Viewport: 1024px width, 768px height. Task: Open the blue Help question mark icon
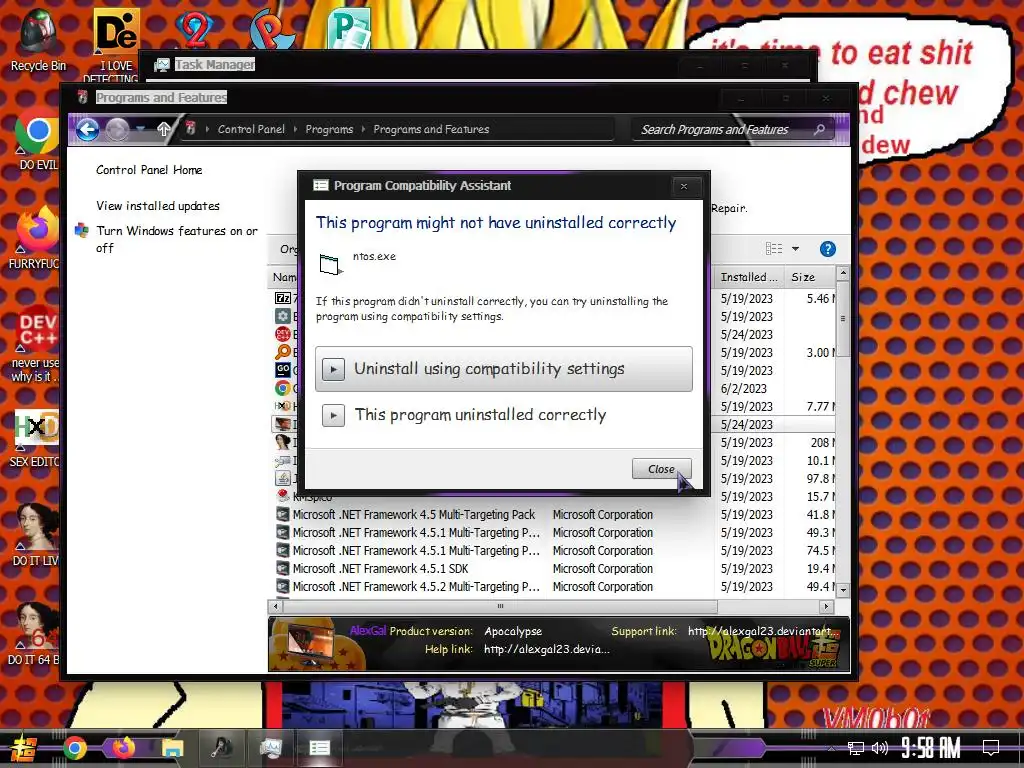click(x=827, y=249)
